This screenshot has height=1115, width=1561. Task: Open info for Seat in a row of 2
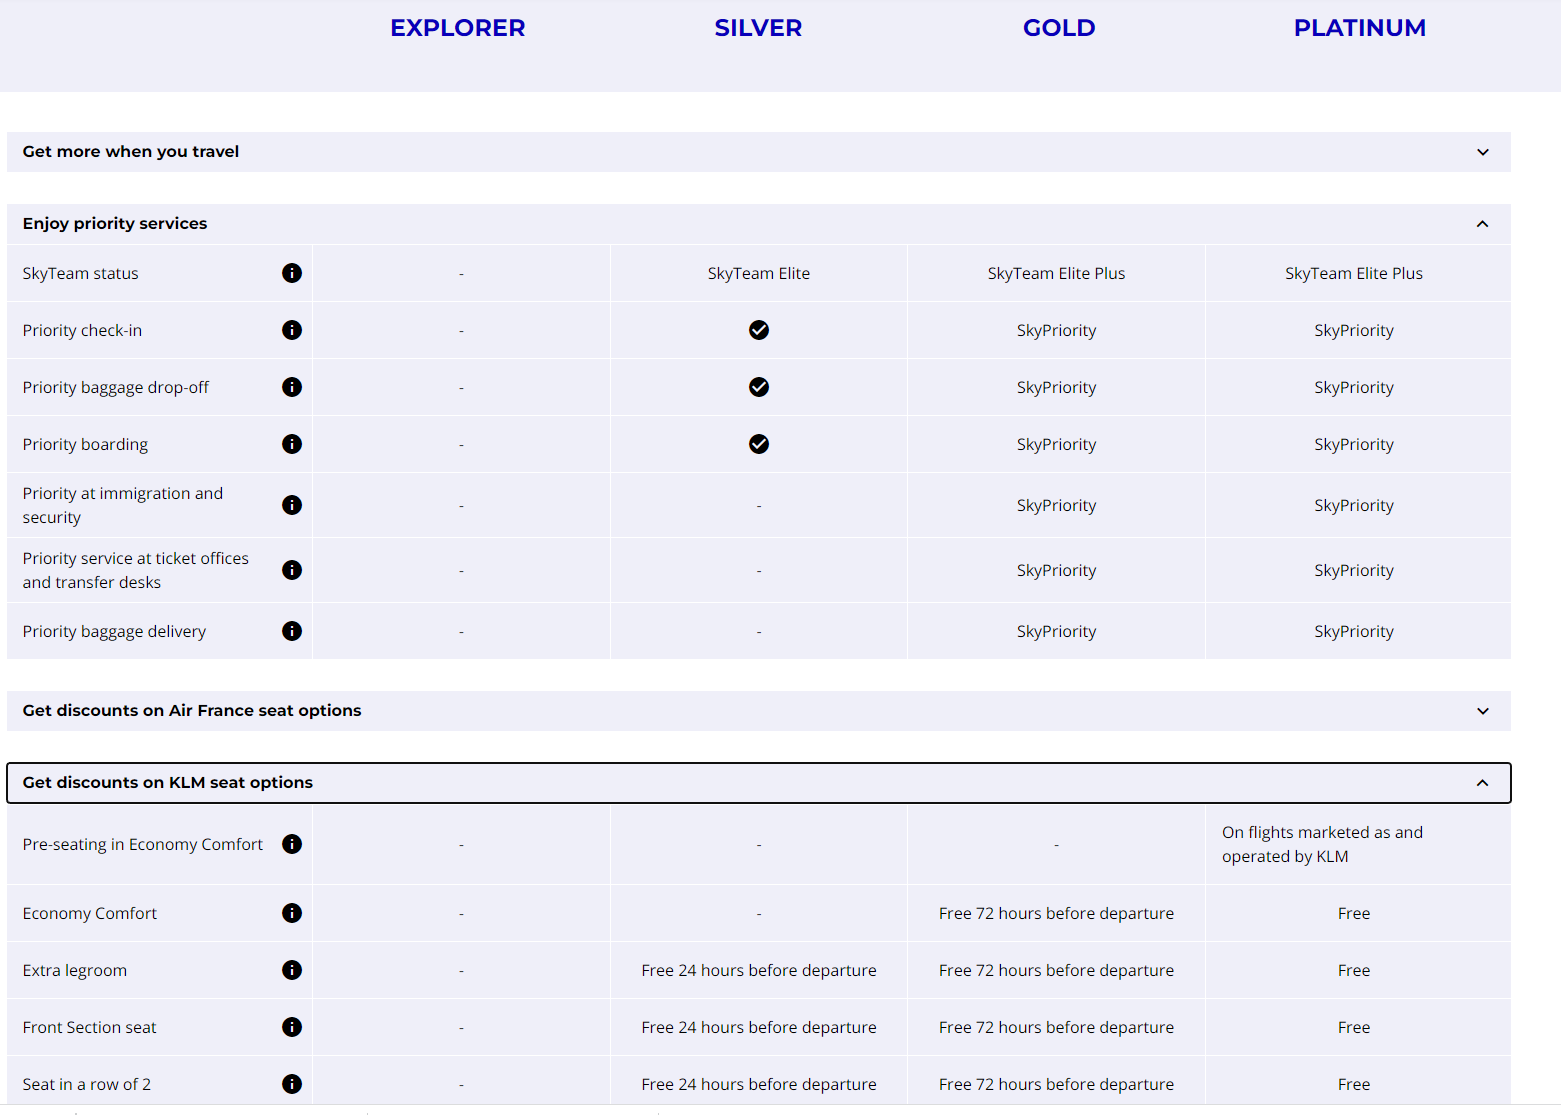(292, 1084)
